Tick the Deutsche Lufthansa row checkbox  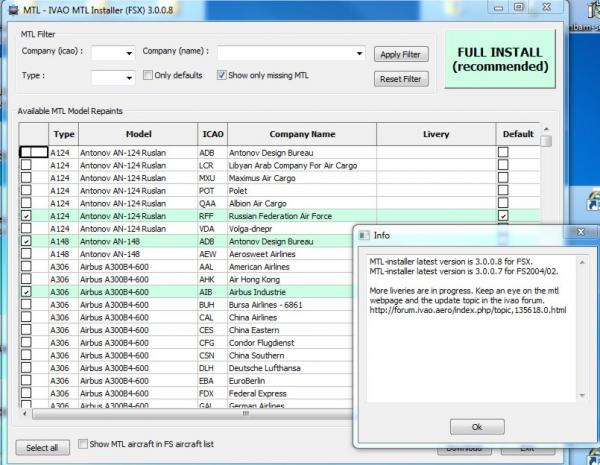(x=26, y=368)
